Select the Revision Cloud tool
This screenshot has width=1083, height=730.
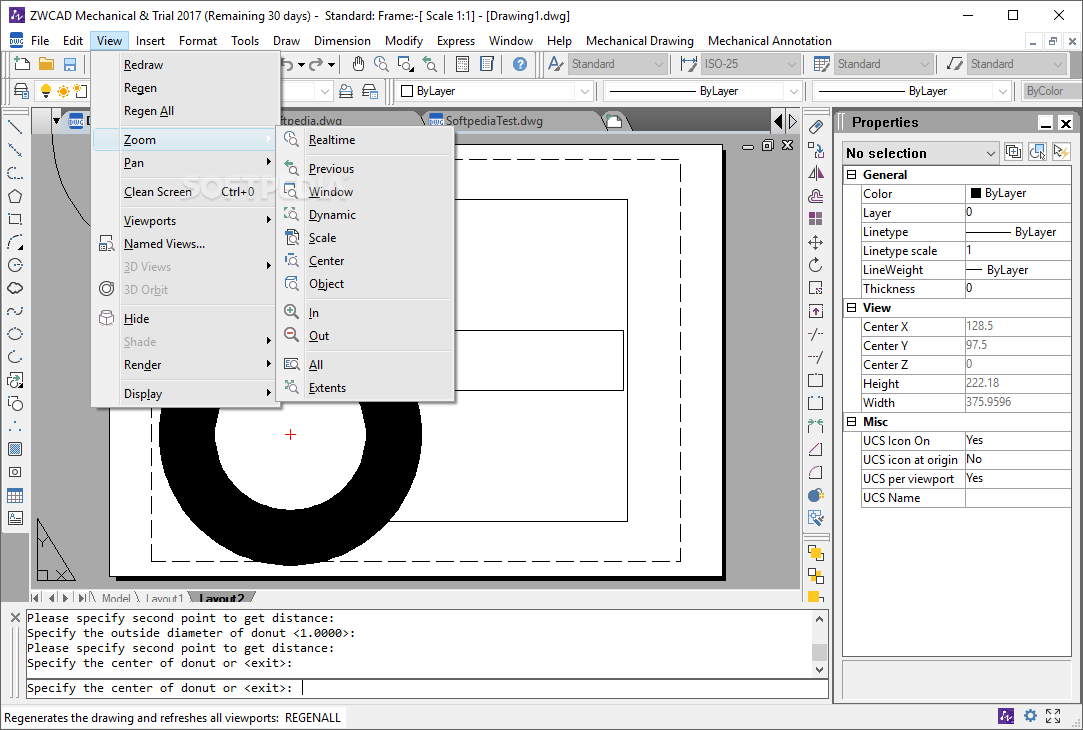point(15,288)
